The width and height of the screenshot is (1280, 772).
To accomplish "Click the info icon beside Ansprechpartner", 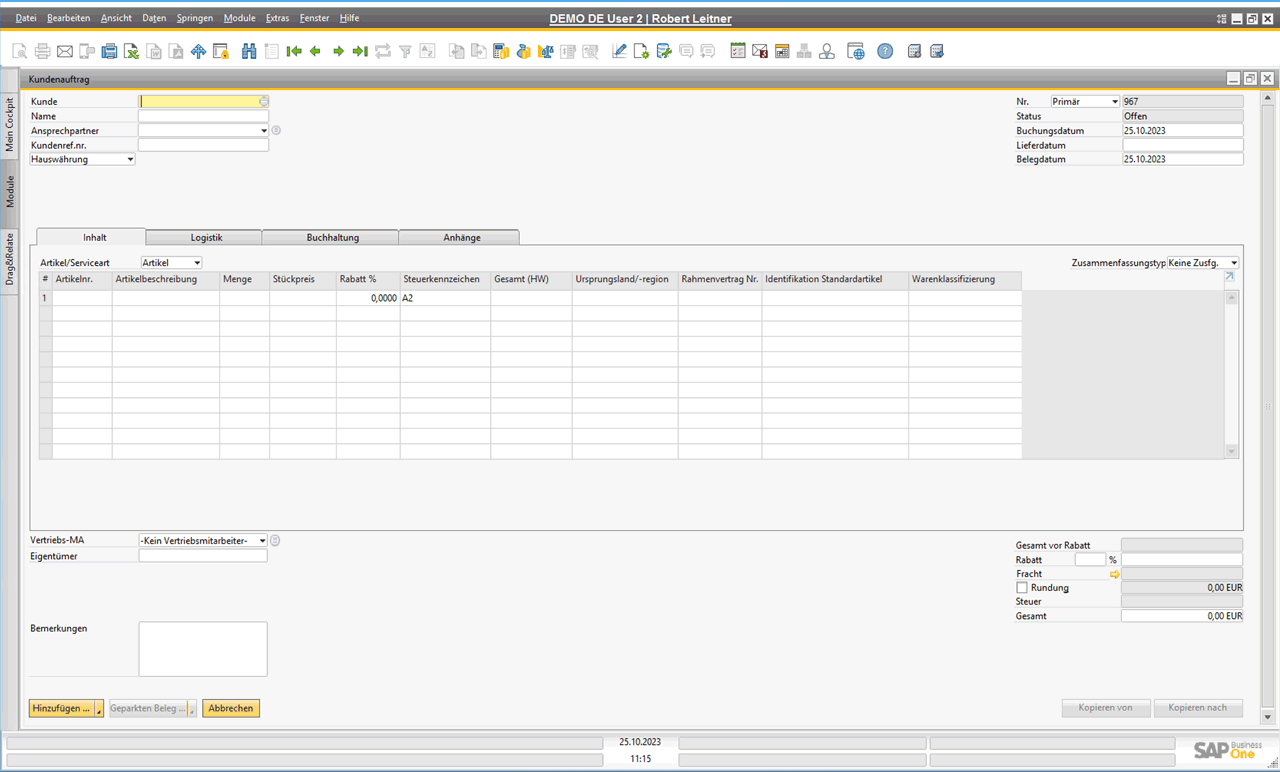I will (276, 130).
